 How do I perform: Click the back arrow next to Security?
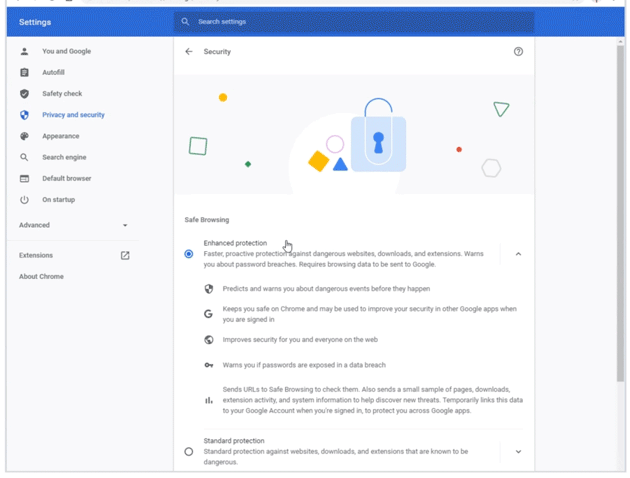189,52
